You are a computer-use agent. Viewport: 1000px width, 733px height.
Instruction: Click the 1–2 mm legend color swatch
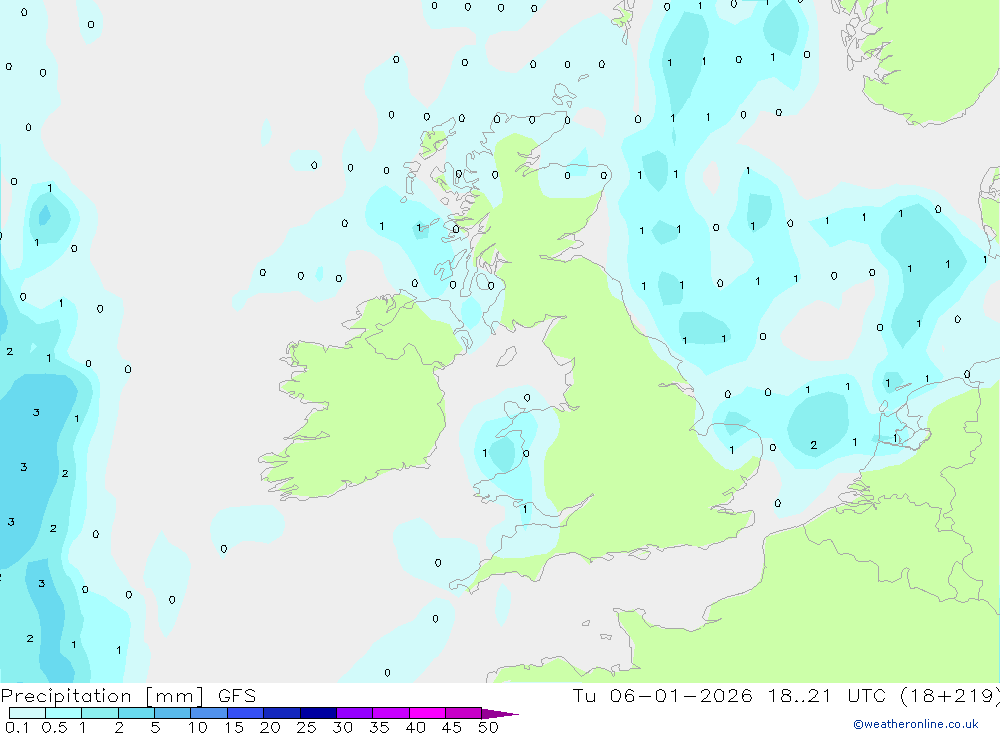click(x=100, y=713)
